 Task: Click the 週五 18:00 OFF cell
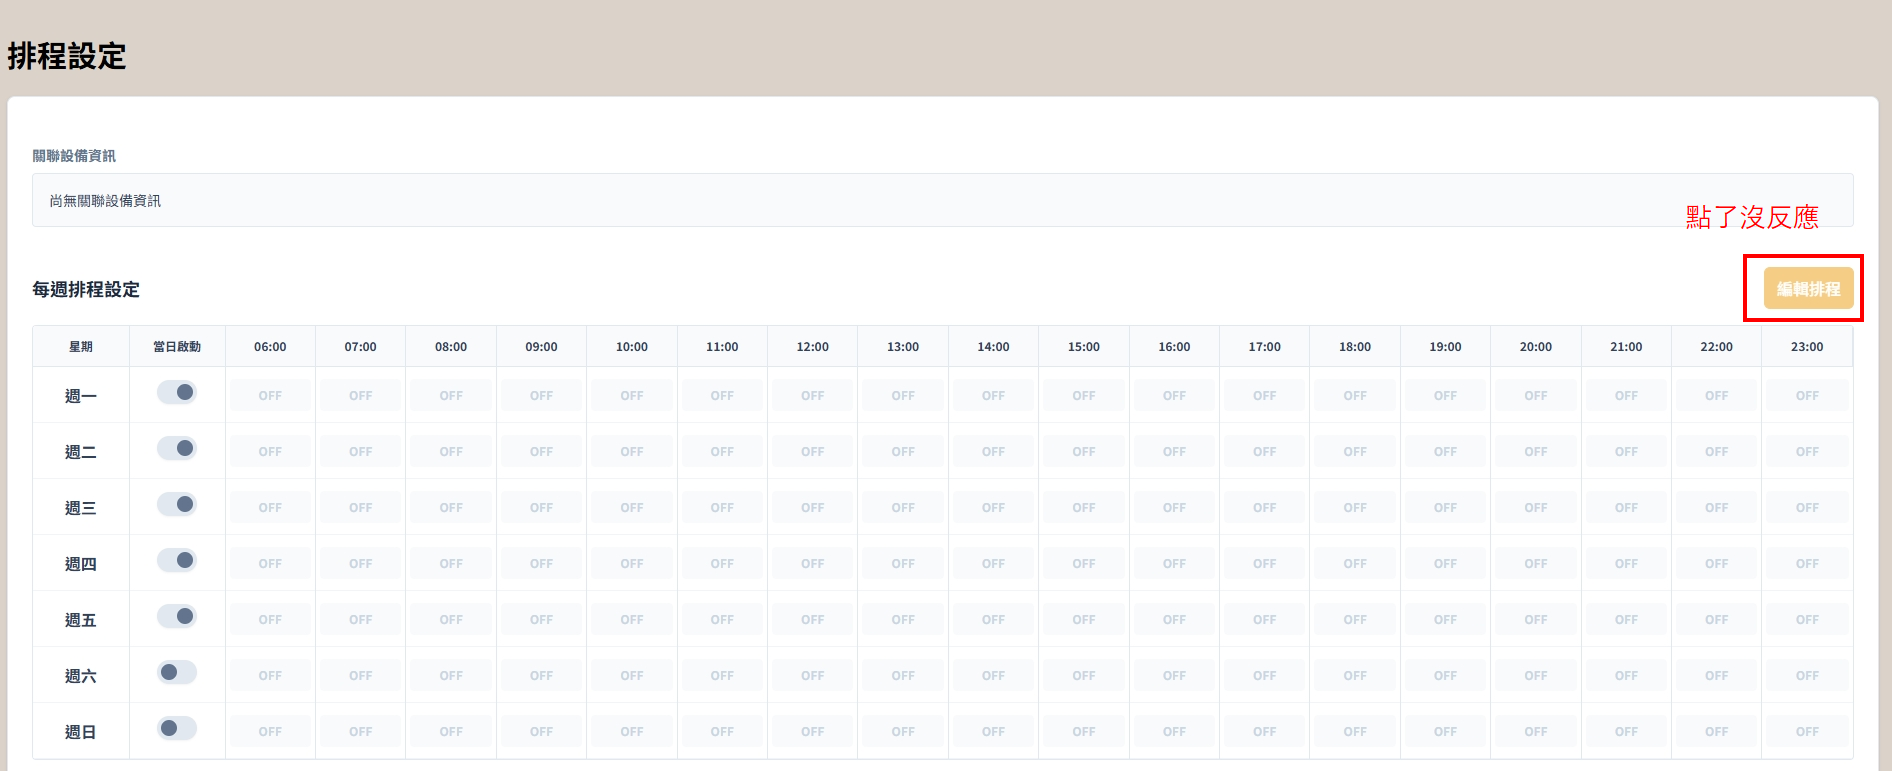pos(1355,620)
